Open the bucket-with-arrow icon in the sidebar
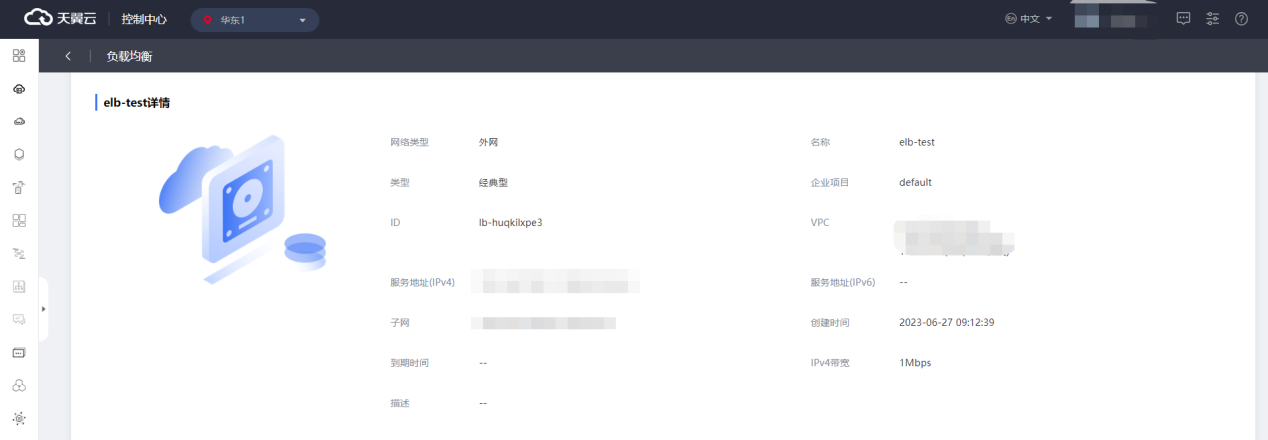1268x440 pixels. [x=19, y=187]
